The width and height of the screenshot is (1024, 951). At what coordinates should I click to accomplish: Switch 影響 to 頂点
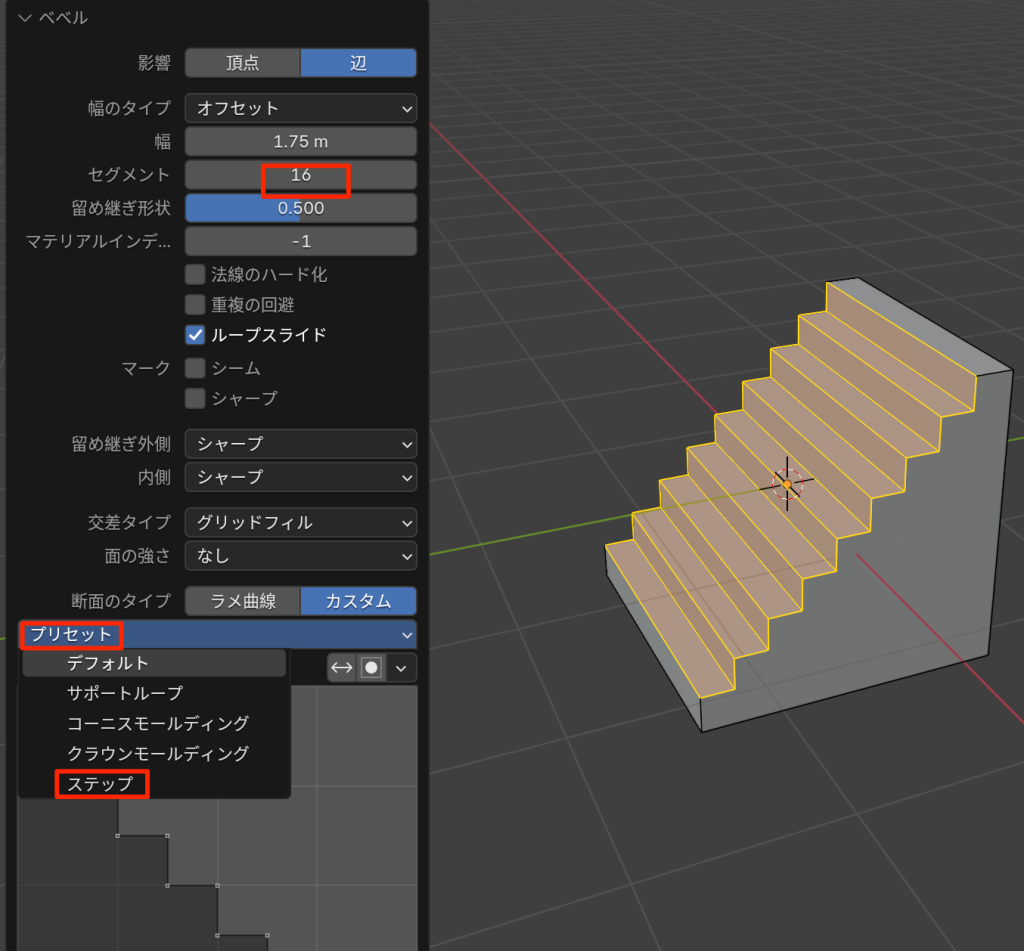pyautogui.click(x=242, y=63)
